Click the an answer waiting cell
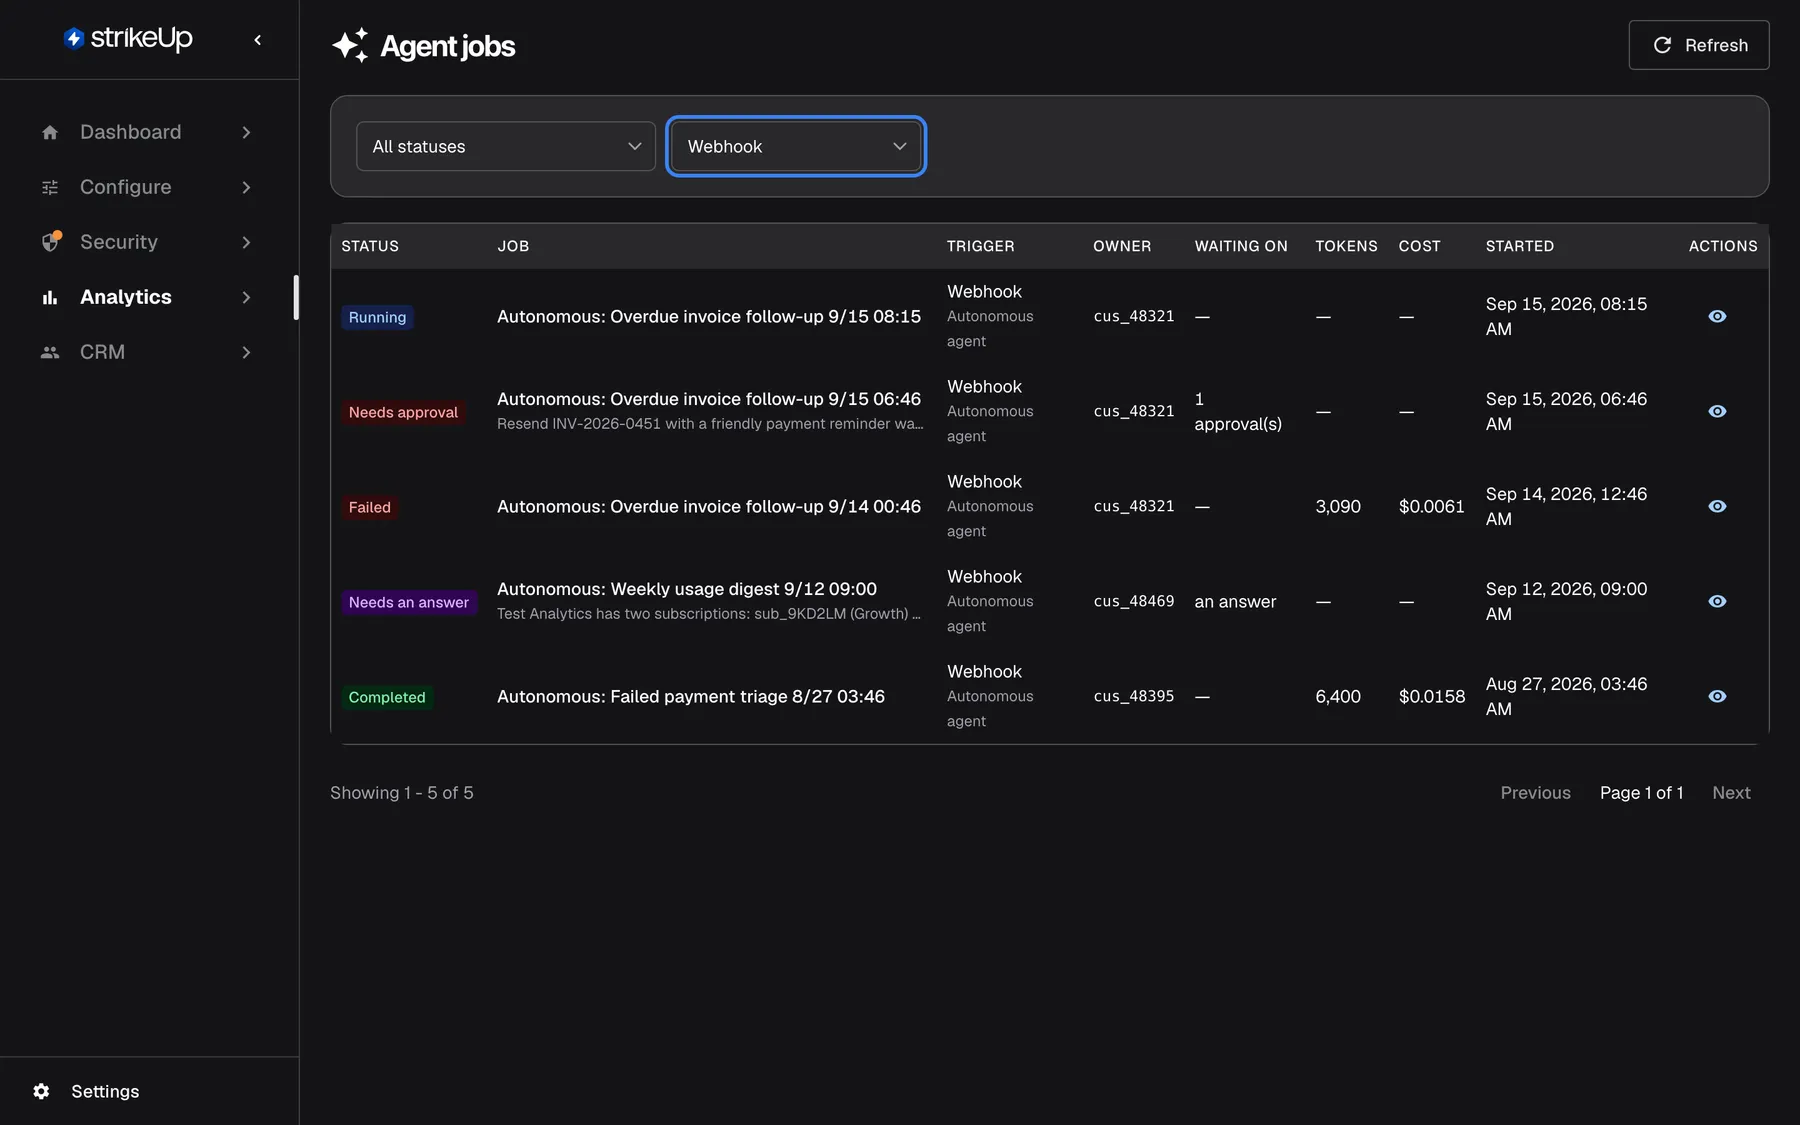1800x1125 pixels. (1235, 601)
